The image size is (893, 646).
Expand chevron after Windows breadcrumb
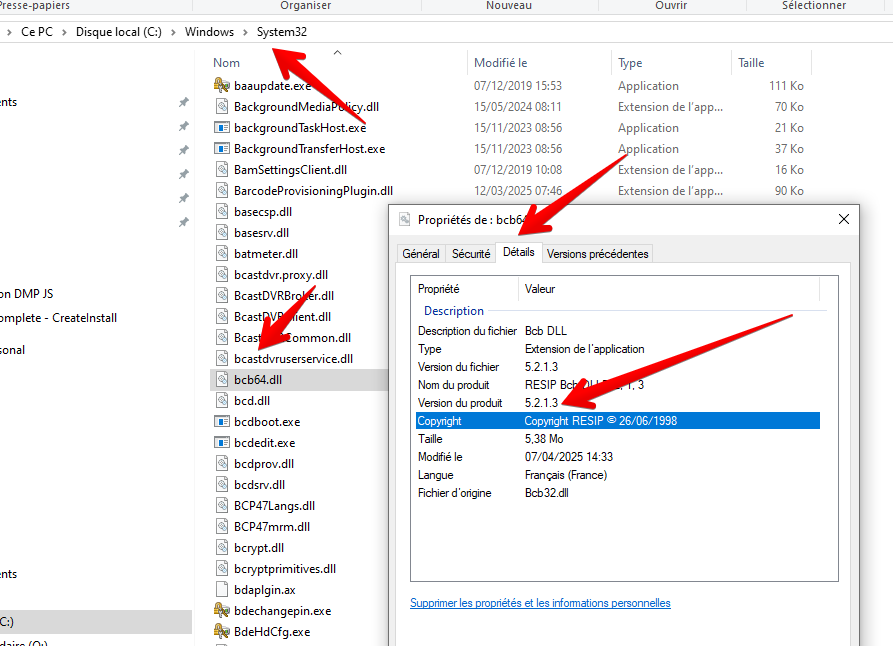(245, 32)
